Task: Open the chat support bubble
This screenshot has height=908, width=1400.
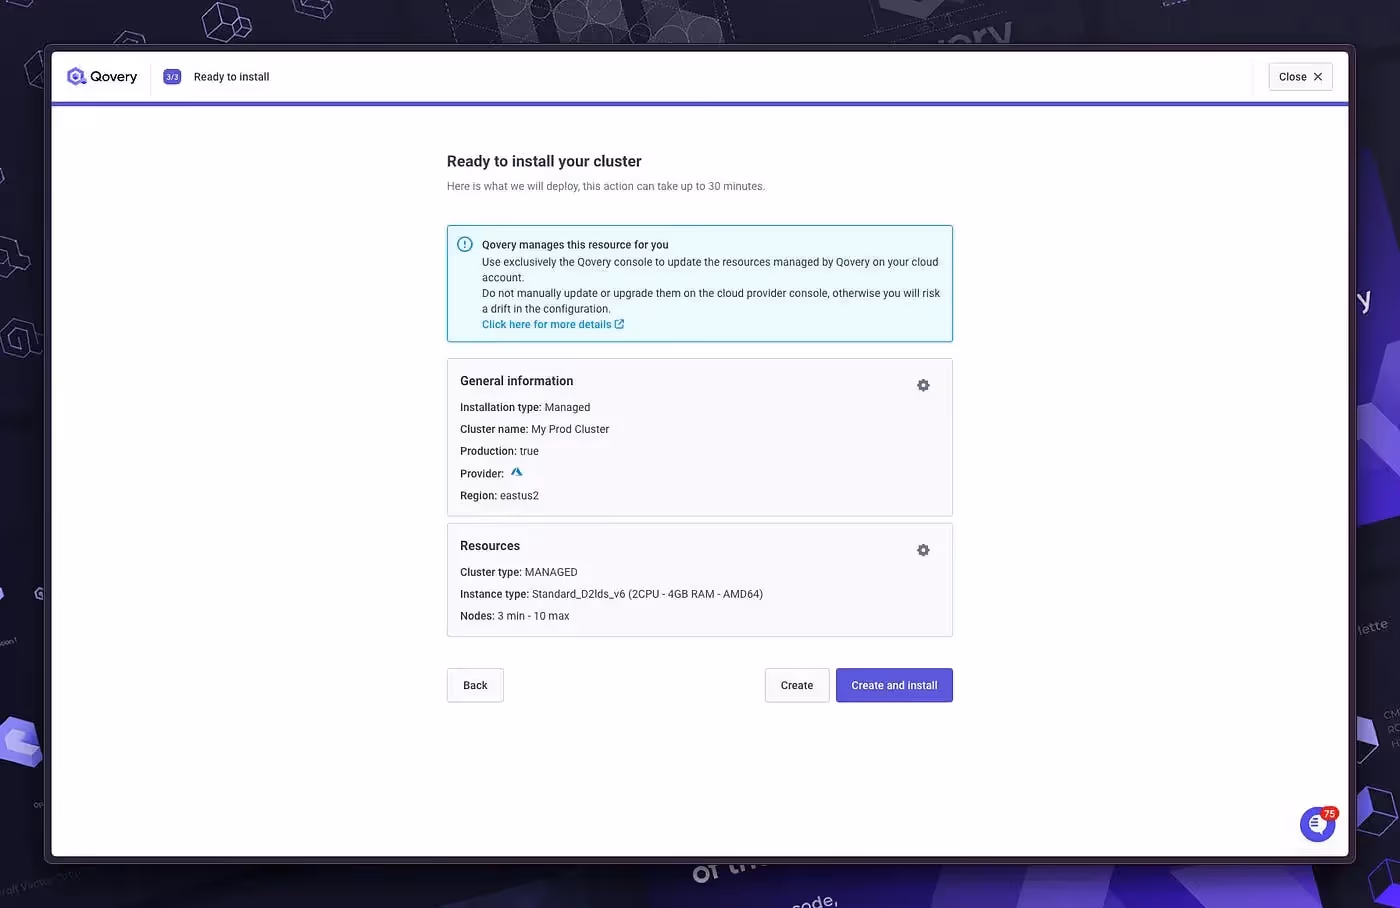Action: 1316,824
